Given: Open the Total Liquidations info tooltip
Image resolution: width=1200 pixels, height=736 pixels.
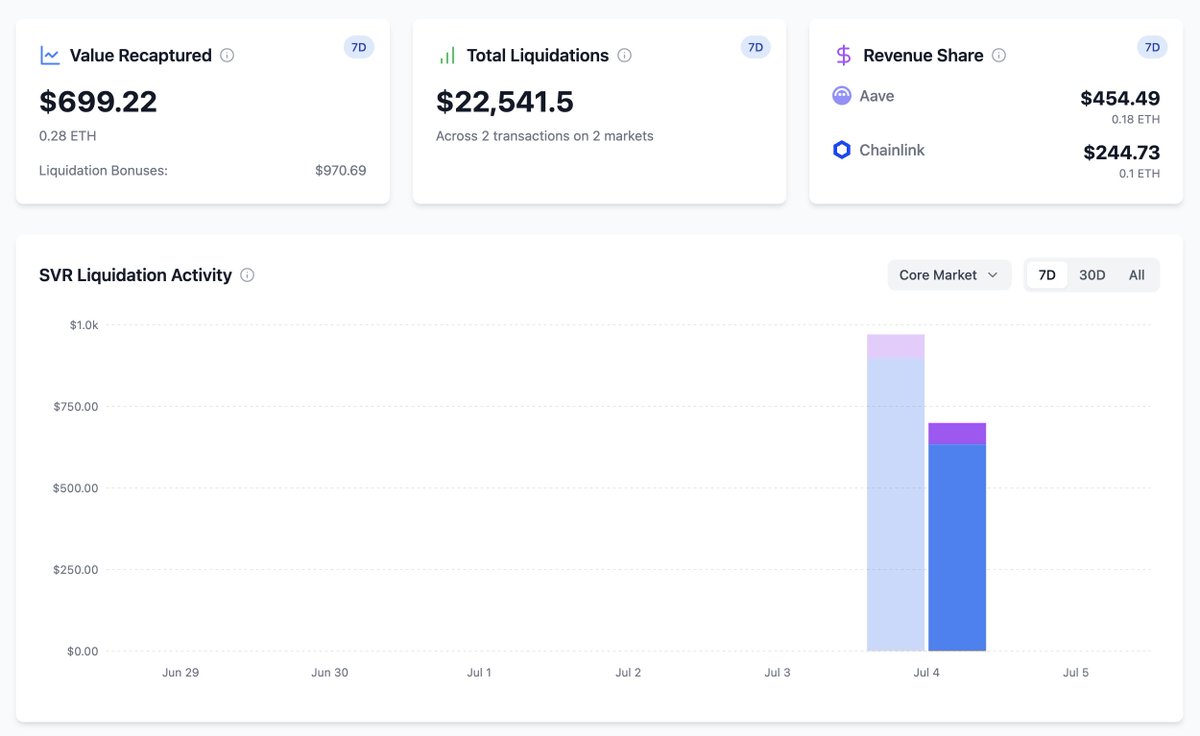Looking at the screenshot, I should [625, 56].
